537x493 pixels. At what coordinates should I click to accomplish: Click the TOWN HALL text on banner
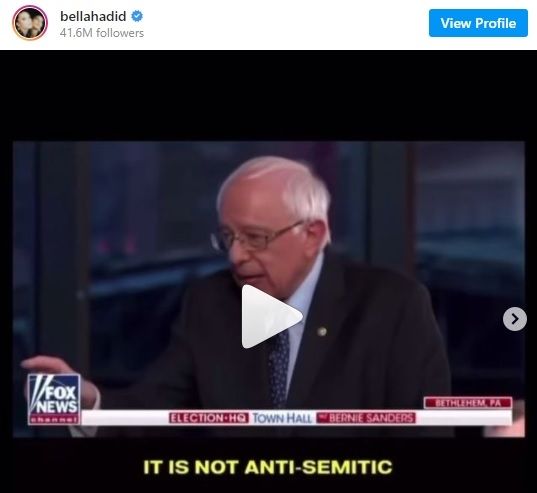[x=282, y=418]
